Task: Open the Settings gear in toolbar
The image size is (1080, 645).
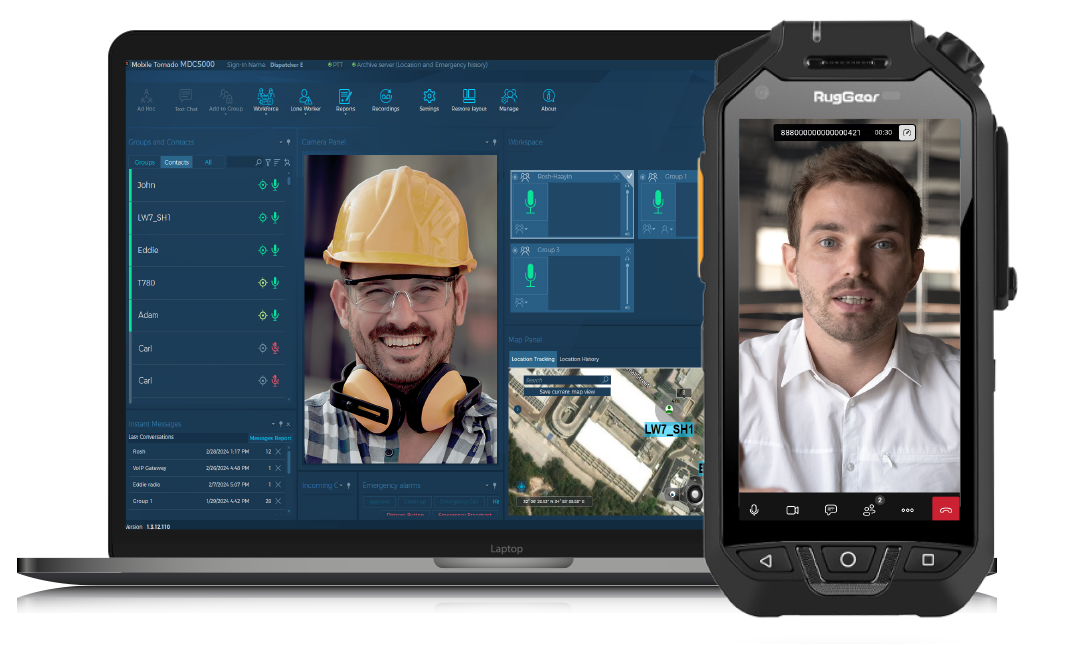Action: tap(429, 96)
